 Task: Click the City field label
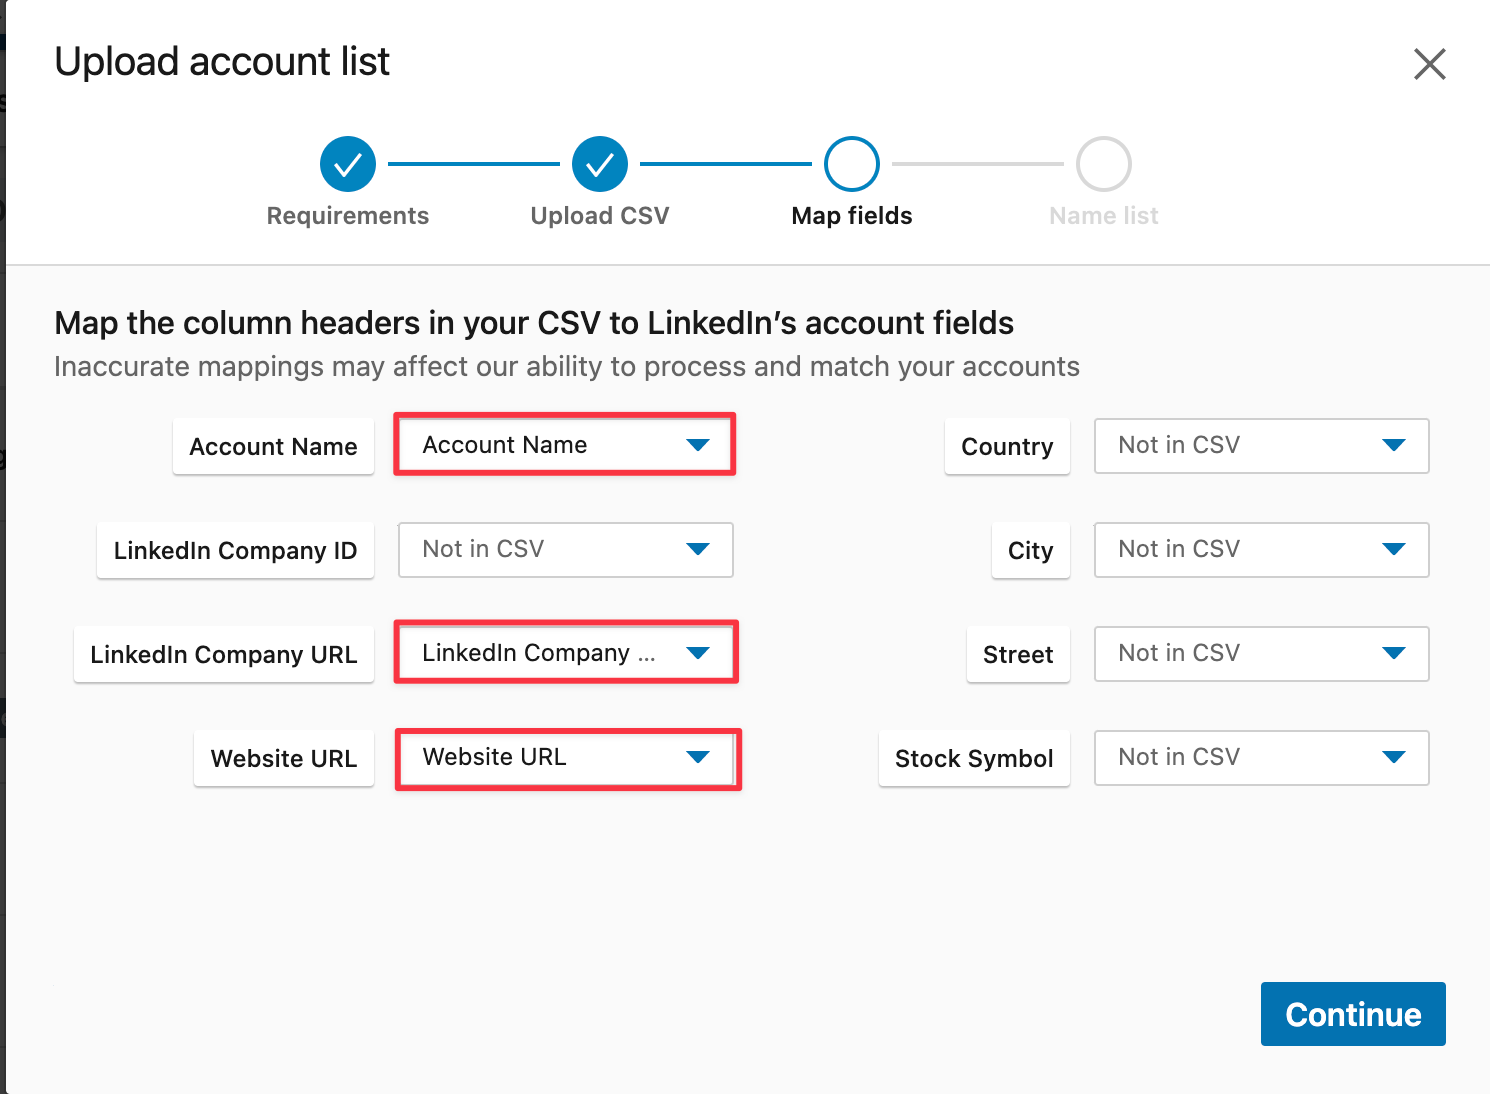point(1031,550)
